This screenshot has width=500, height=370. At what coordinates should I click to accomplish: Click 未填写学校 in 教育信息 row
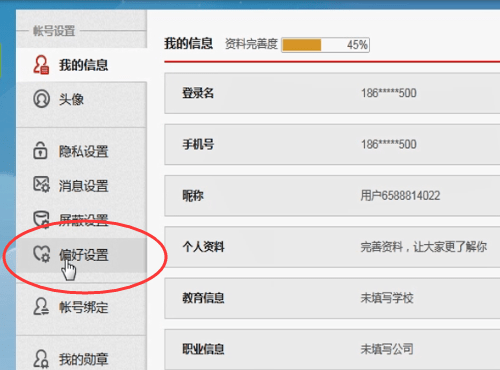(x=387, y=298)
